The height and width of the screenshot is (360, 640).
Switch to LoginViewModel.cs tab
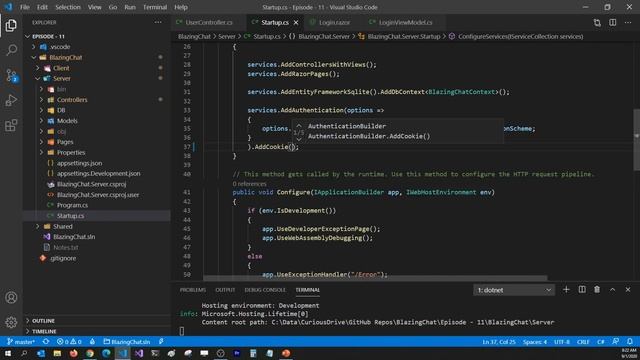point(405,22)
